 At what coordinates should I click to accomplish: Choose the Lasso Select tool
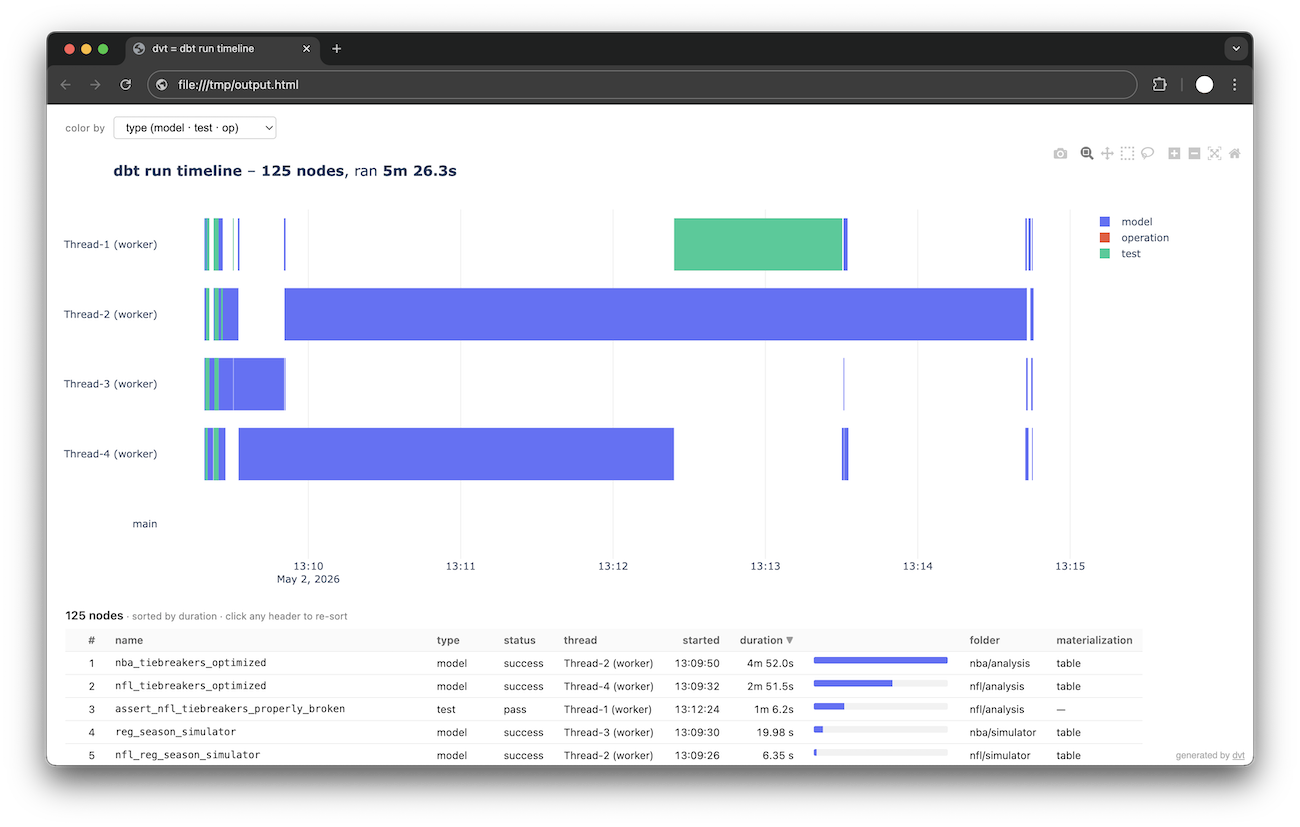(1147, 153)
